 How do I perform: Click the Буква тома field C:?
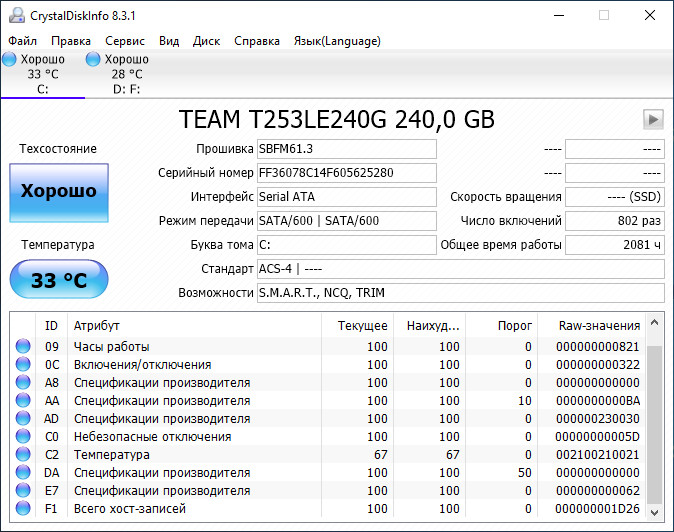(x=347, y=245)
